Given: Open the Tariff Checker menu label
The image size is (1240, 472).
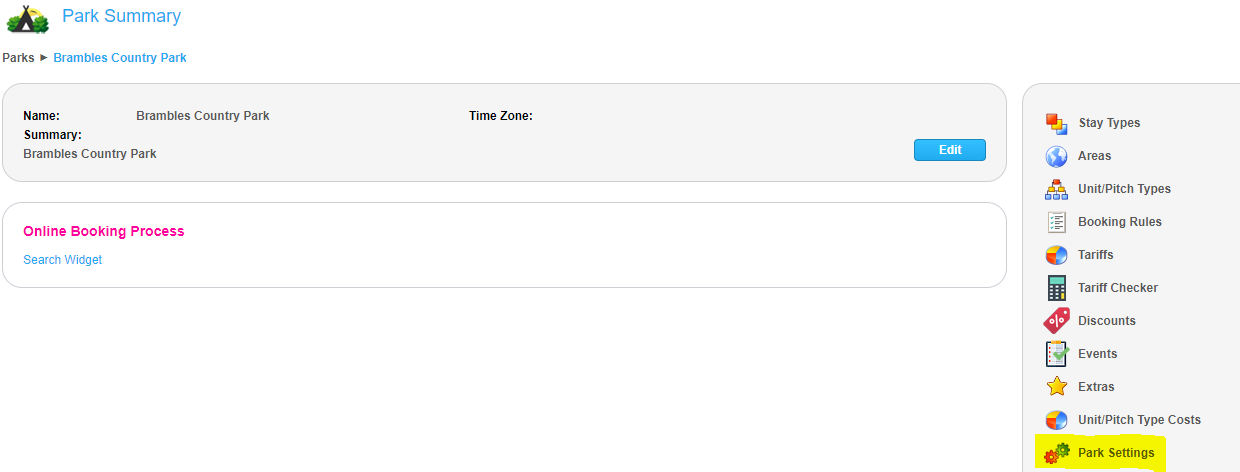Looking at the screenshot, I should coord(1118,288).
